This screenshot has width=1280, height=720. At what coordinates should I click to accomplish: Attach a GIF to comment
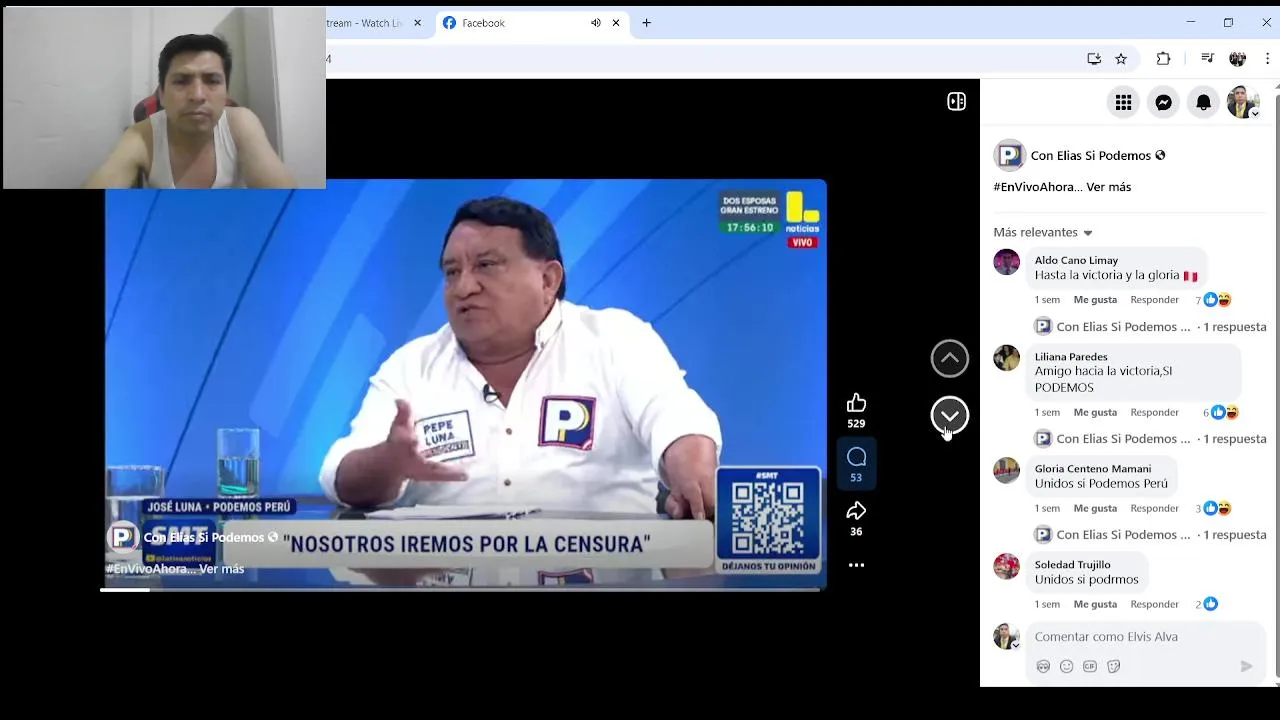1090,666
